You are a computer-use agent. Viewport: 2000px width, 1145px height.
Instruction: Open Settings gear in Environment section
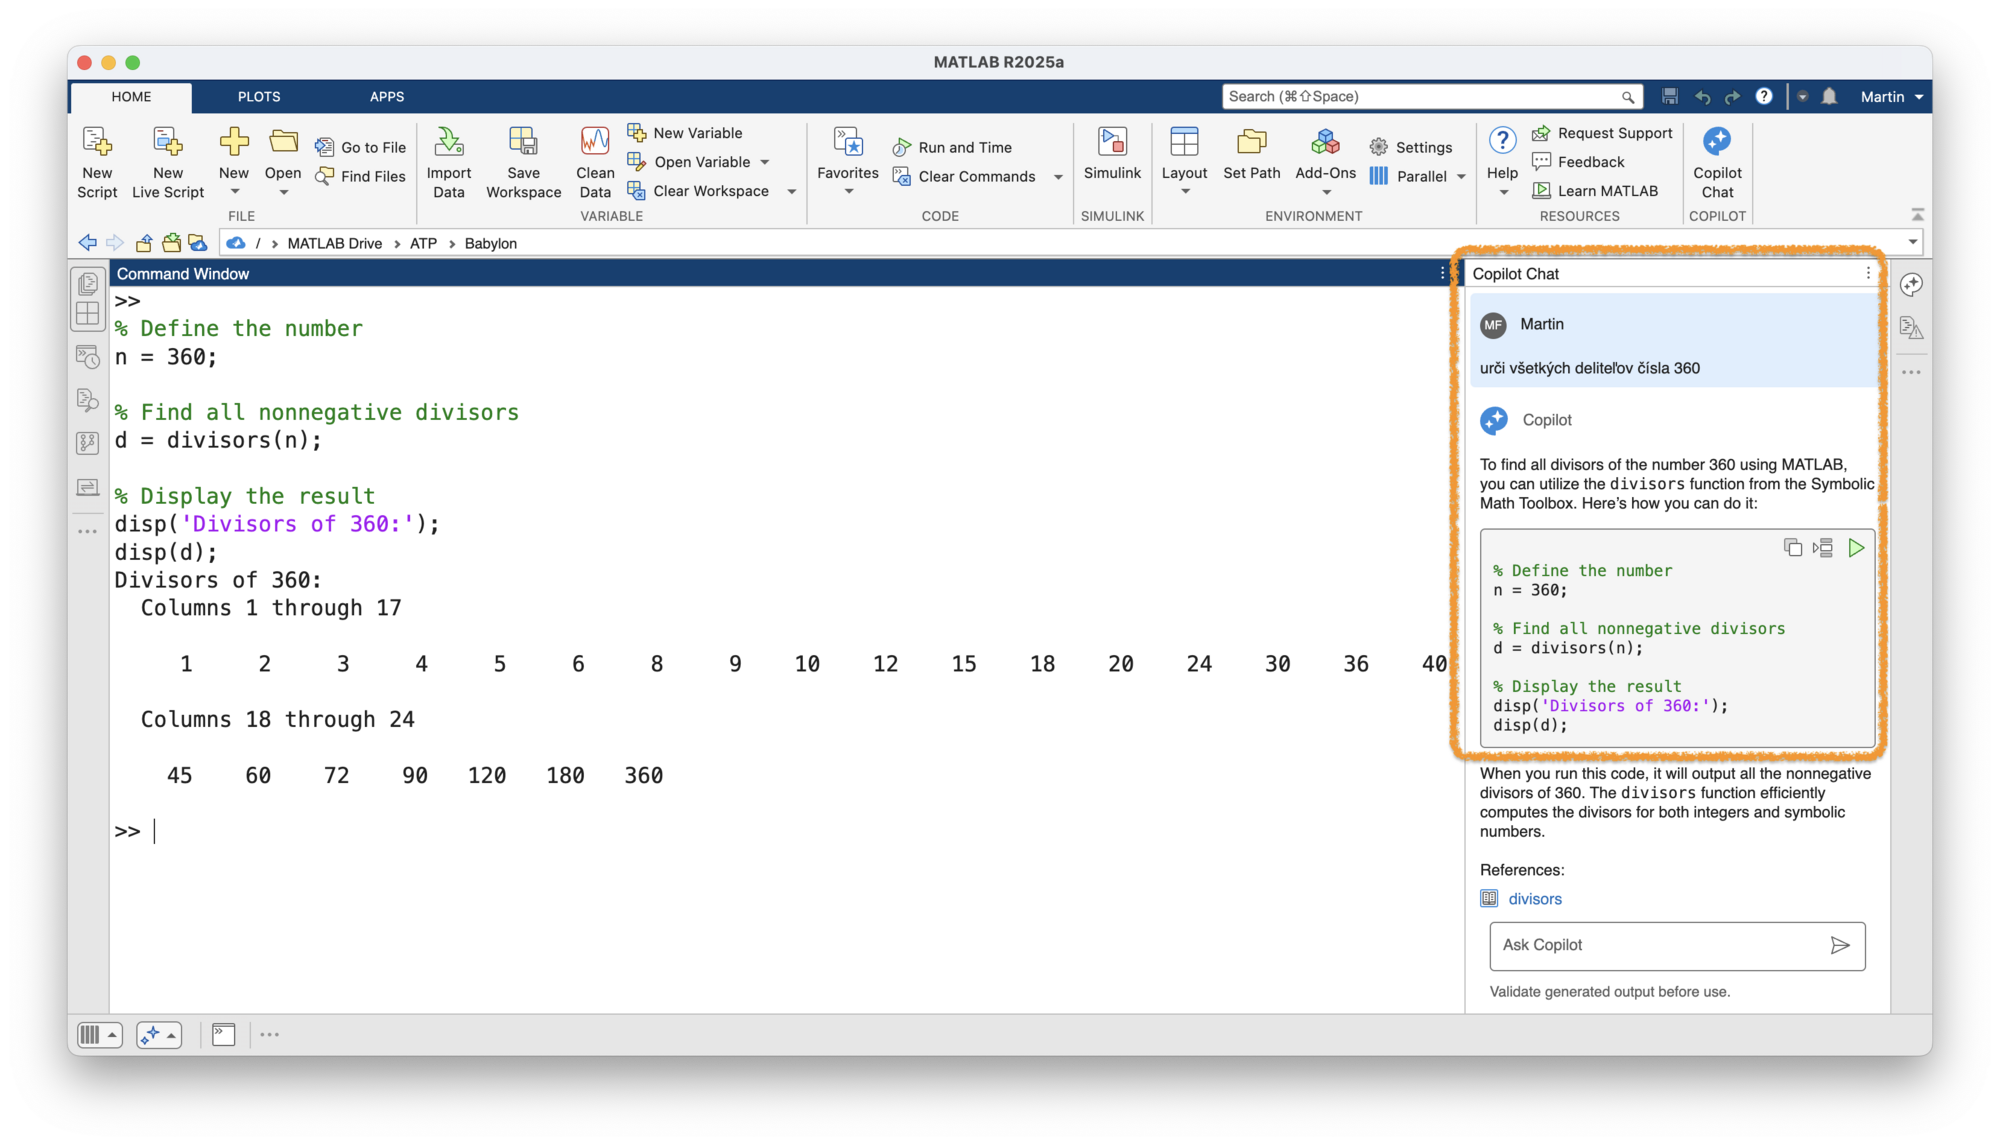point(1410,147)
